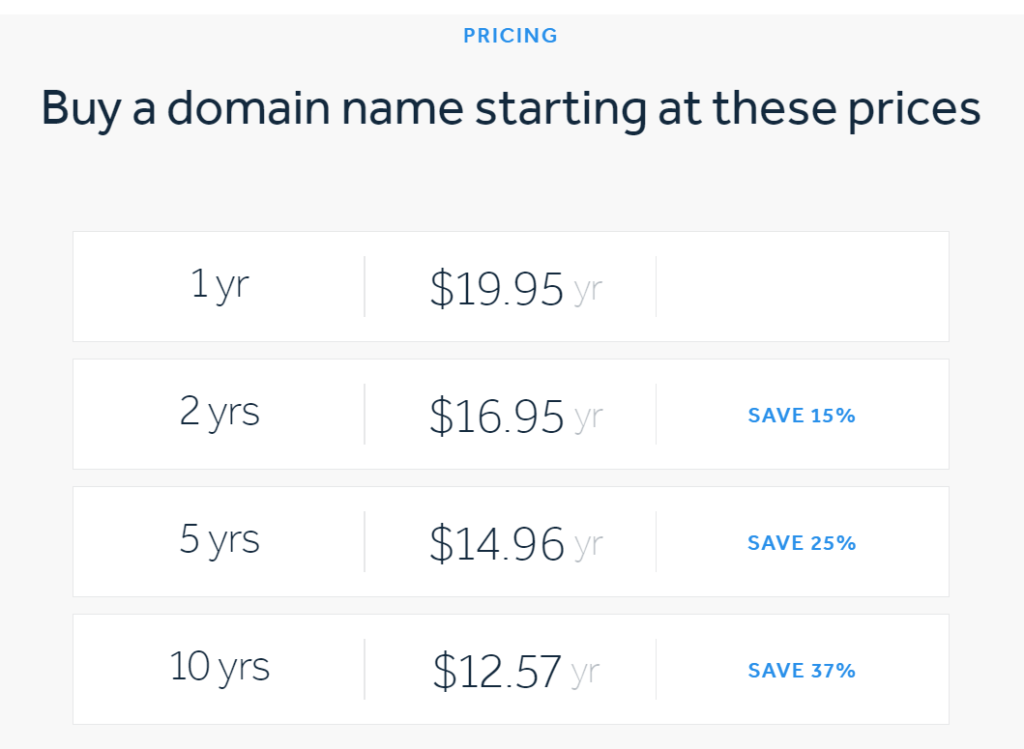
Task: Select the 2 yrs term label
Action: coord(219,413)
